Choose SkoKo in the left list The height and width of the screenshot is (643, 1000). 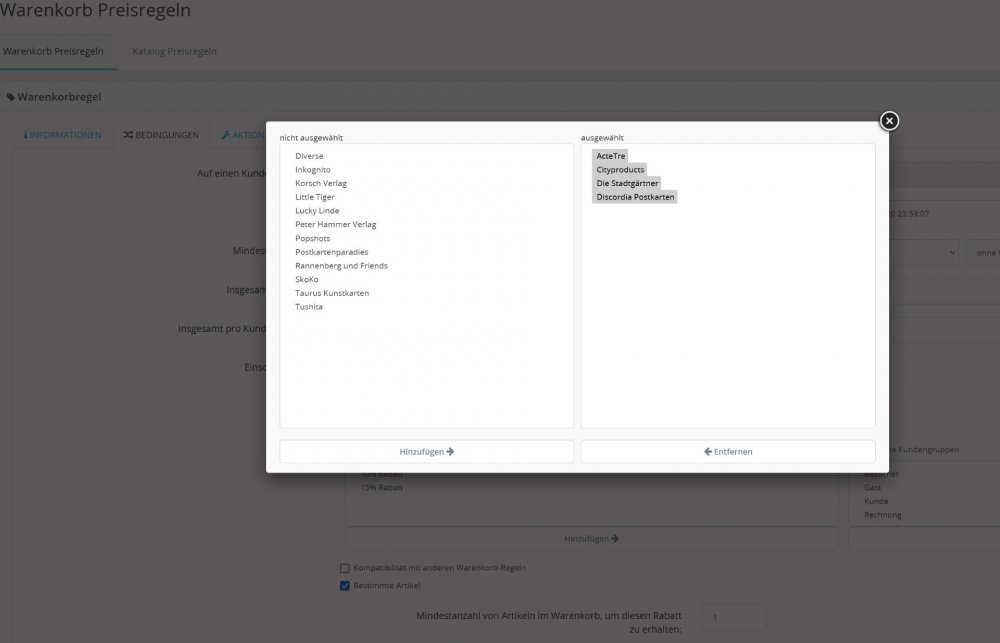tap(307, 279)
